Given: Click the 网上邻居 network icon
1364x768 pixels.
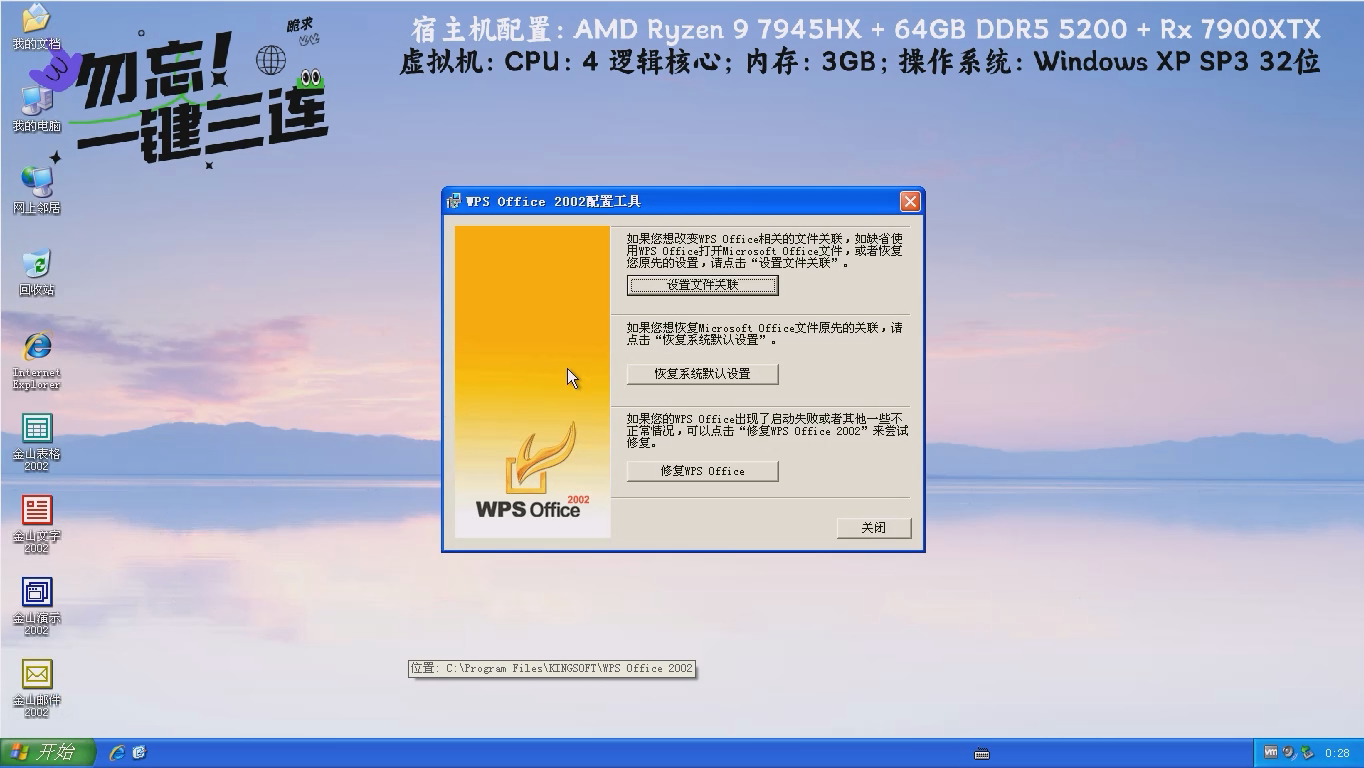Looking at the screenshot, I should (36, 190).
